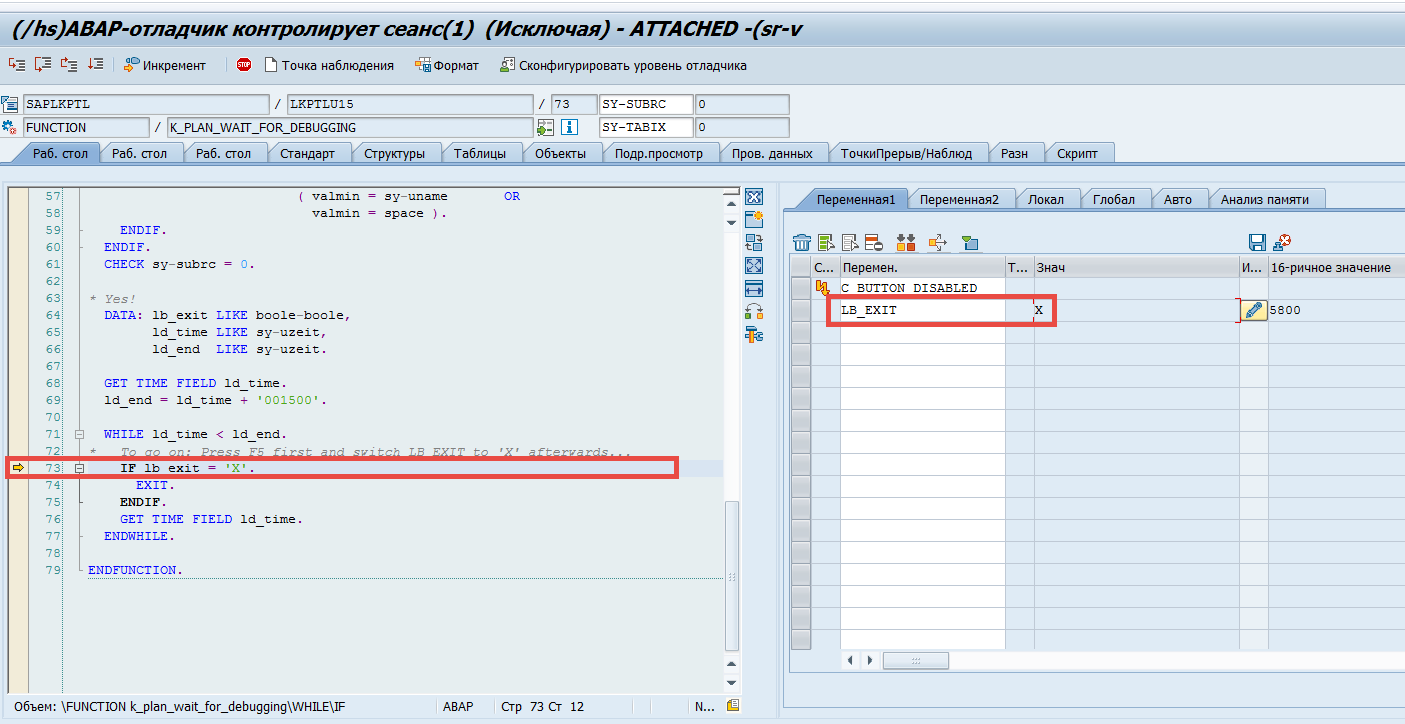Viewport: 1405px width, 724px height.
Task: Click the red stop breakpoint icon on toolbar
Action: tap(241, 64)
